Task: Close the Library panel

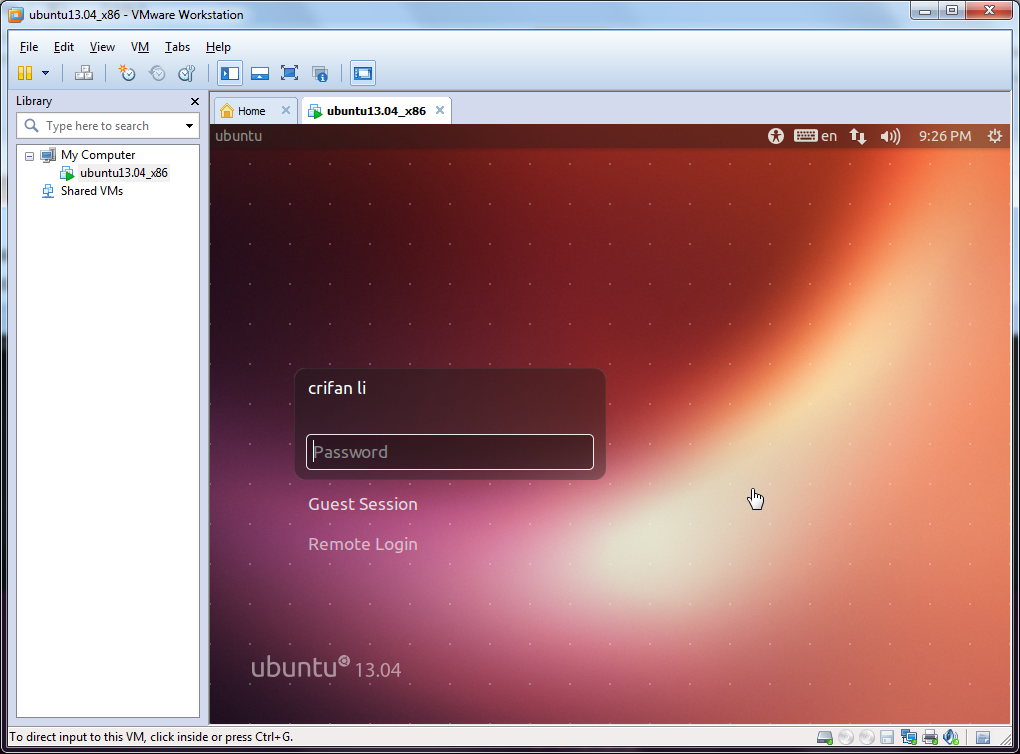Action: pyautogui.click(x=195, y=101)
